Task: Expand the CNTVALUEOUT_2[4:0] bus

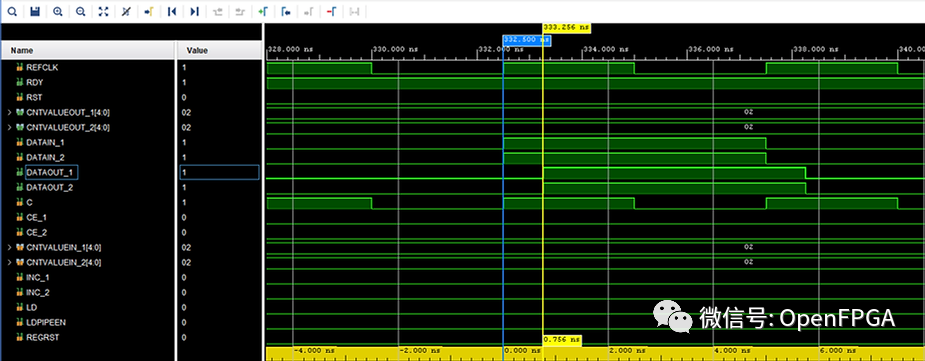Action: pyautogui.click(x=9, y=127)
